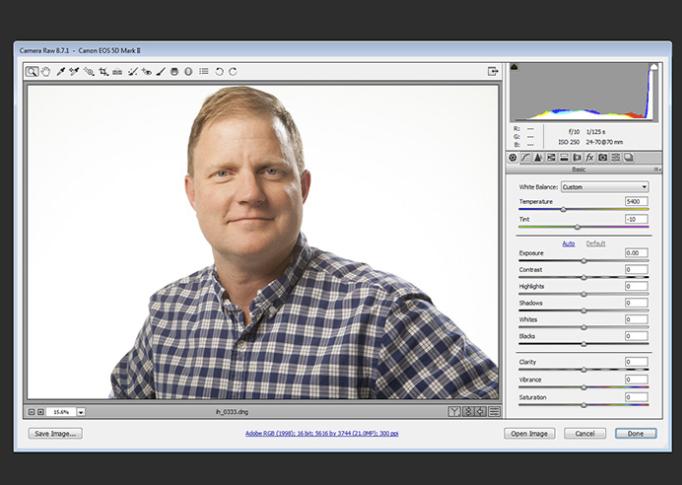Open the Camera Calibration panel tab
Viewport: 682px width, 485px height.
pyautogui.click(x=603, y=157)
